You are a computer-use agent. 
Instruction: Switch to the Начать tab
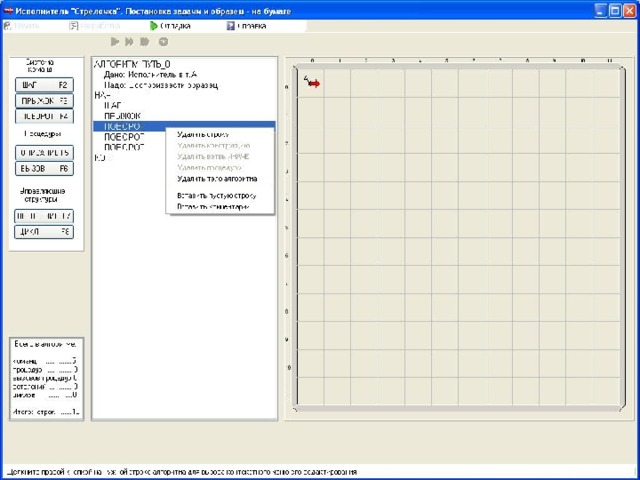[21, 26]
